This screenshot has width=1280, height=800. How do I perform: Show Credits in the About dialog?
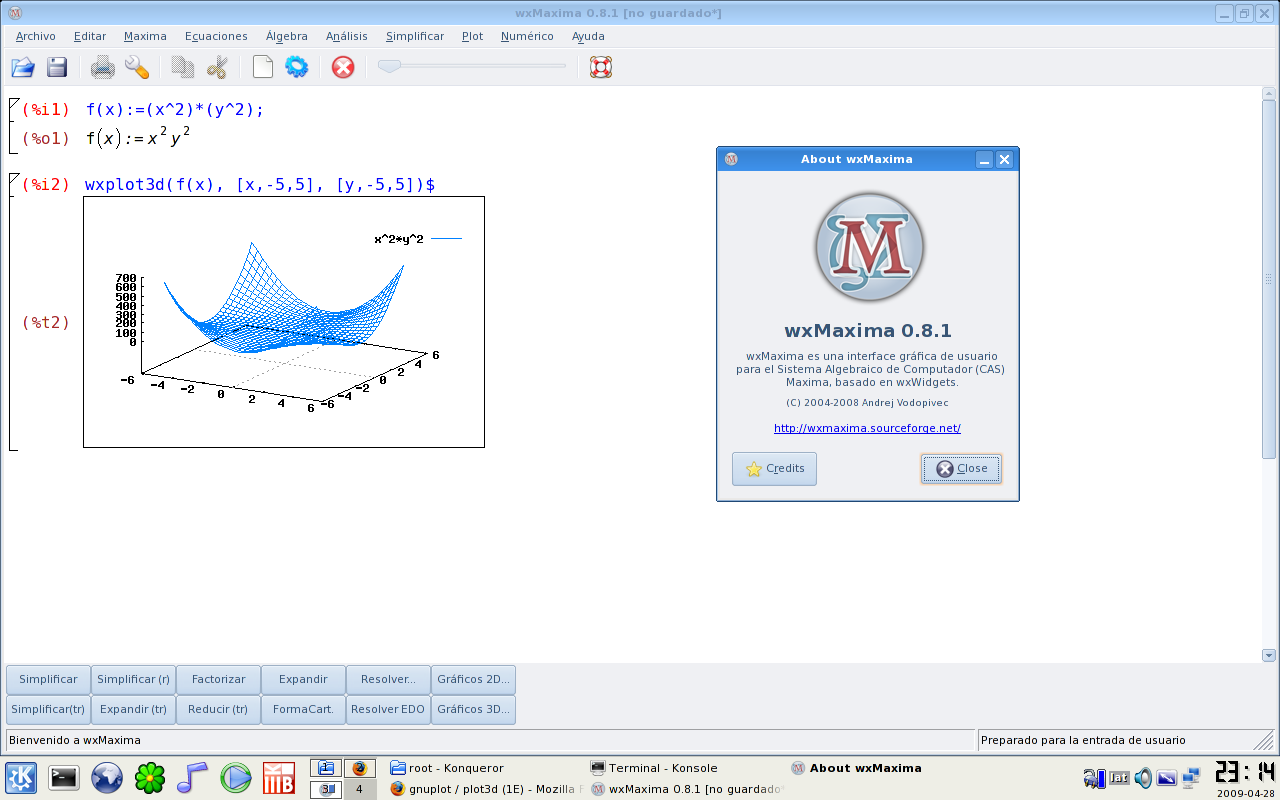tap(774, 468)
